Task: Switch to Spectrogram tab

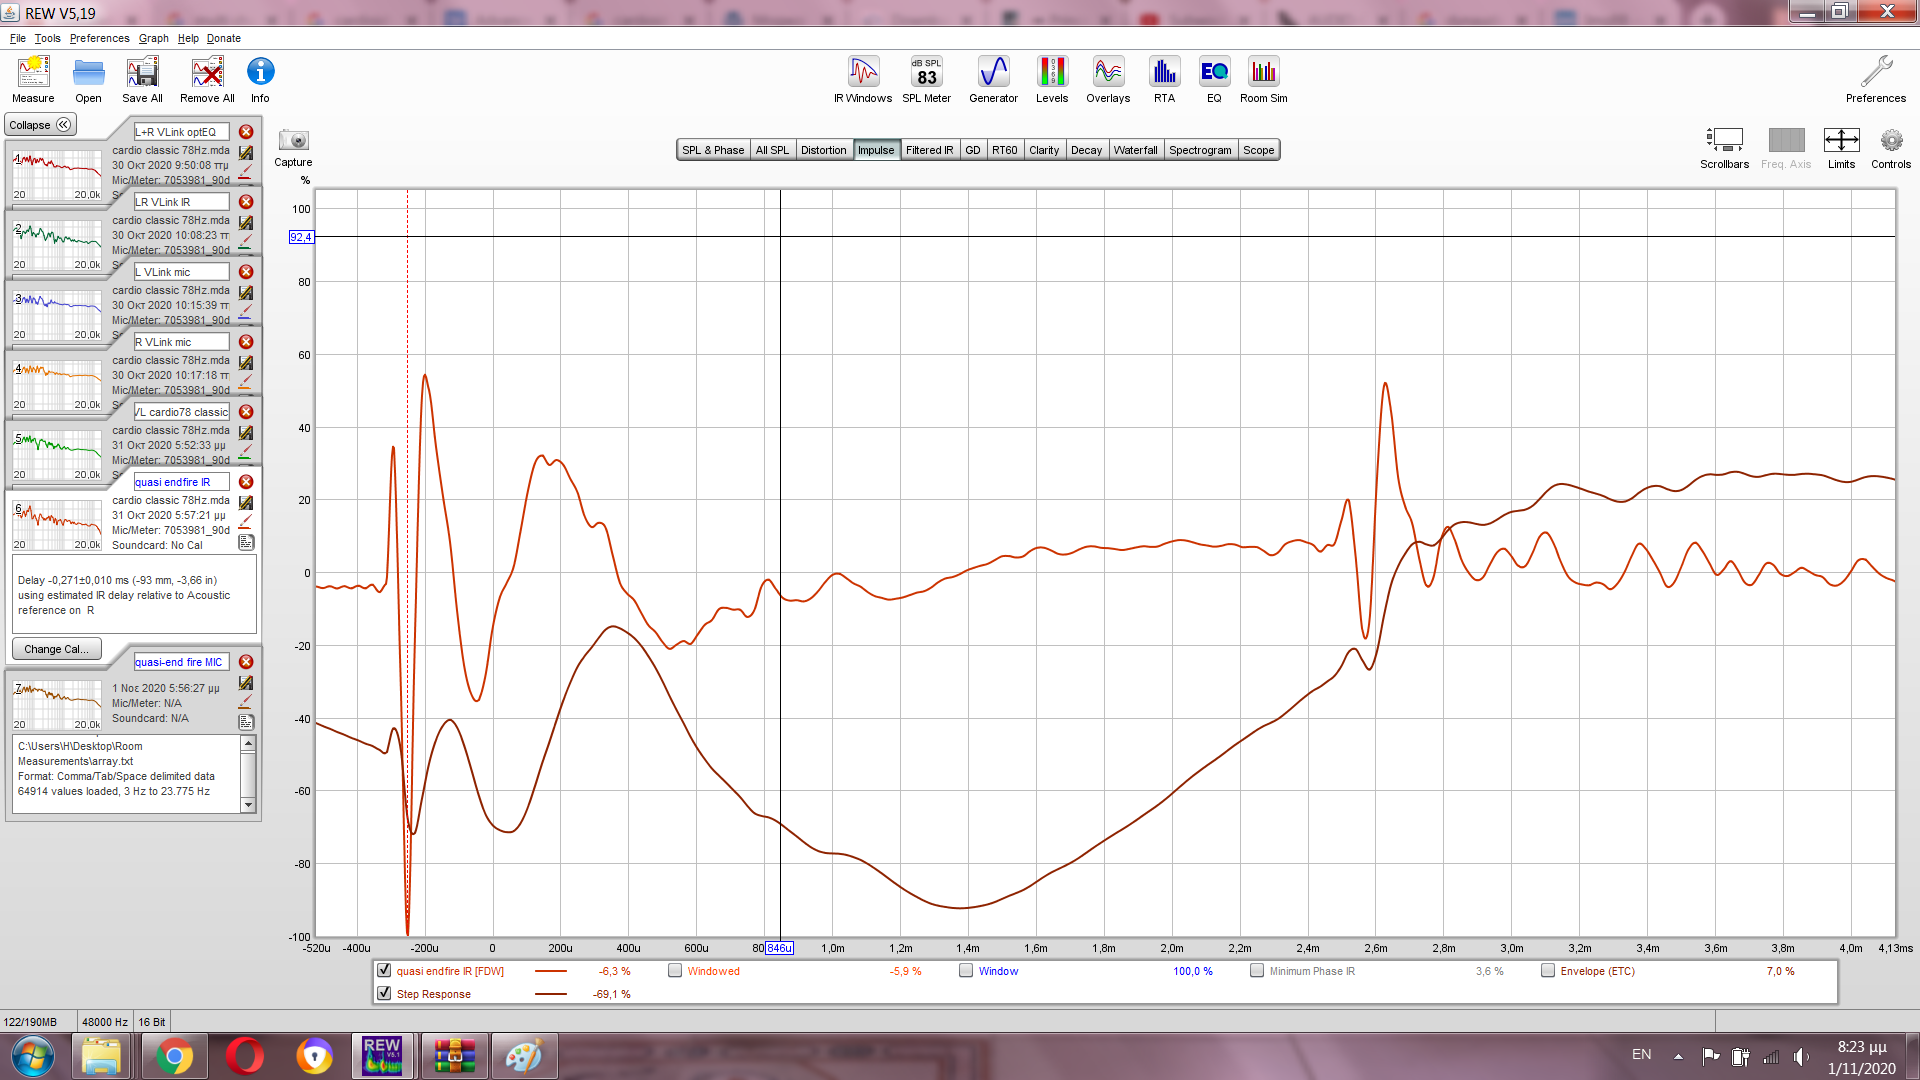Action: 1200,150
